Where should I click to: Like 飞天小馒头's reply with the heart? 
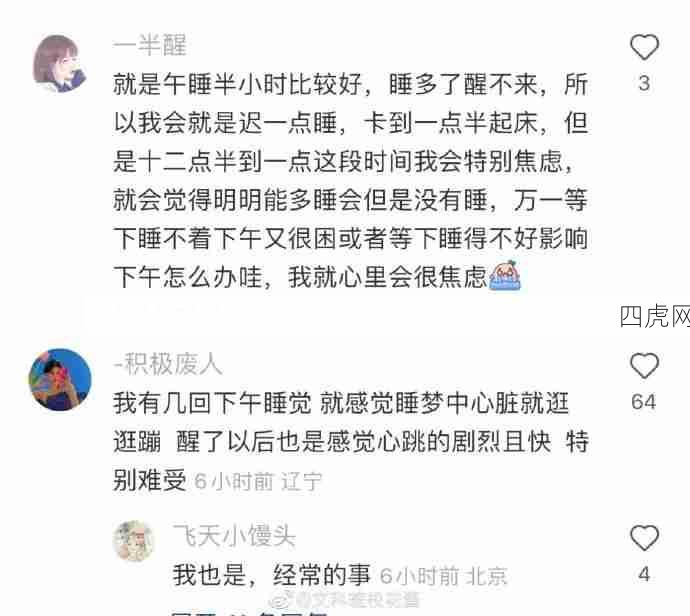[644, 538]
